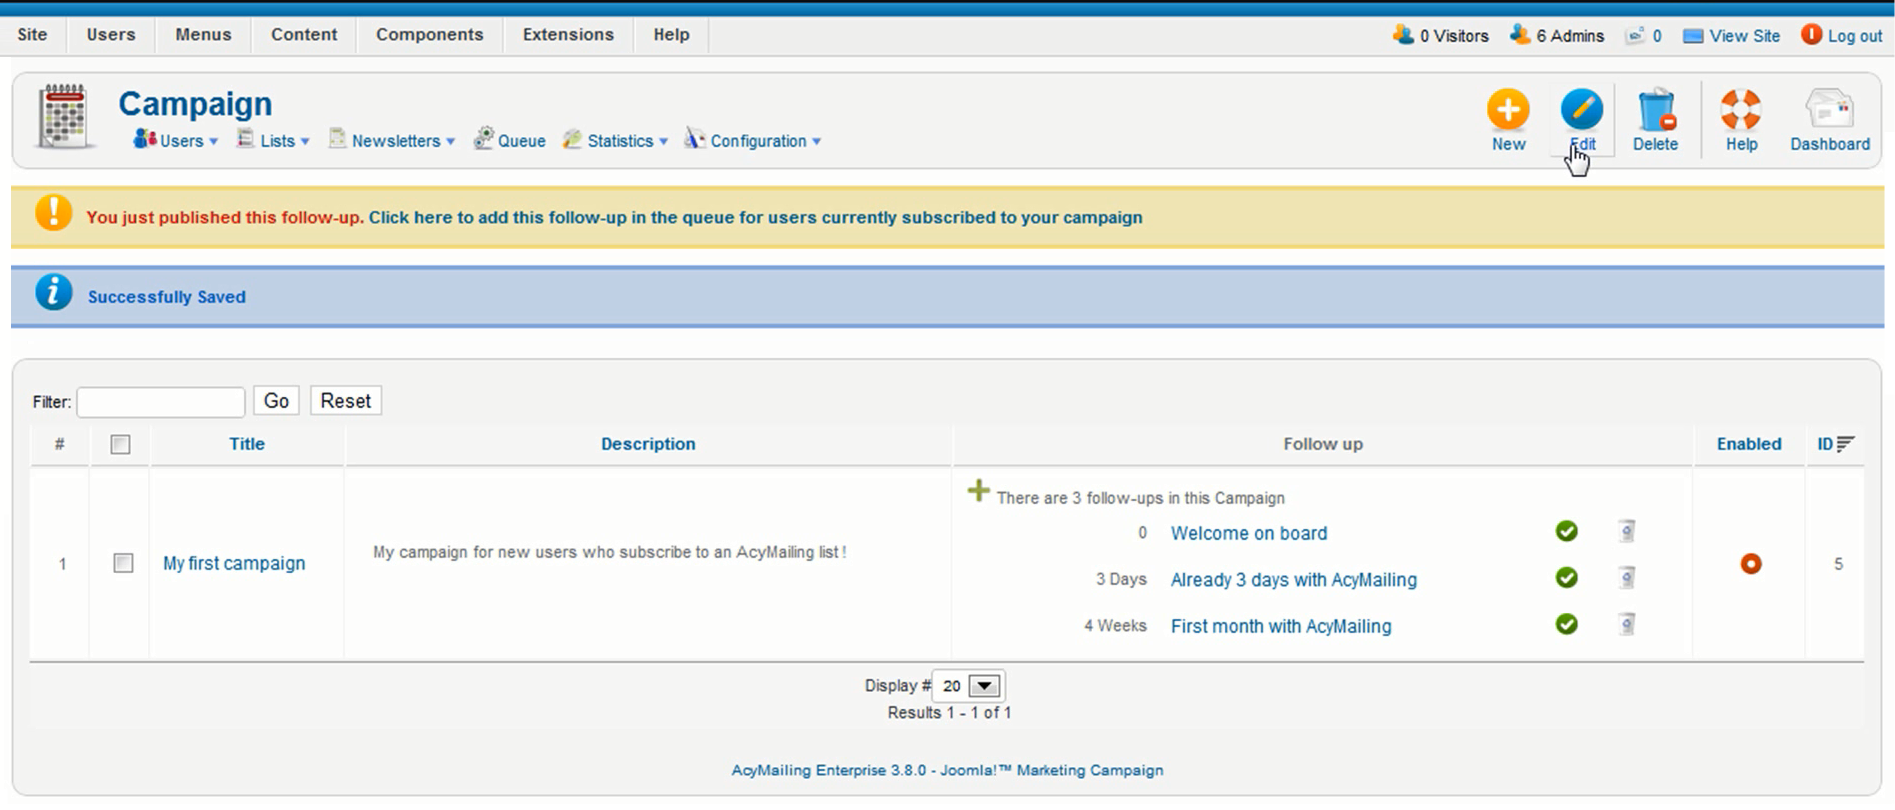Toggle the red Enabled status of campaign
The height and width of the screenshot is (810, 1895).
pos(1750,564)
